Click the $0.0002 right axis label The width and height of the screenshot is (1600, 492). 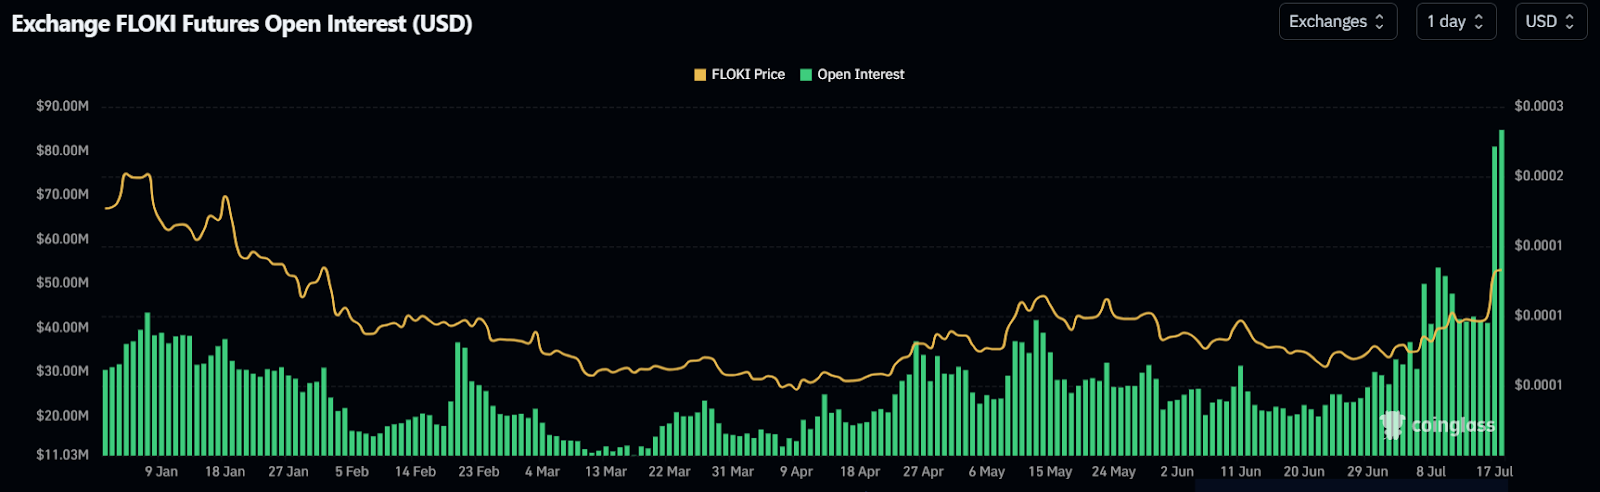1538,176
